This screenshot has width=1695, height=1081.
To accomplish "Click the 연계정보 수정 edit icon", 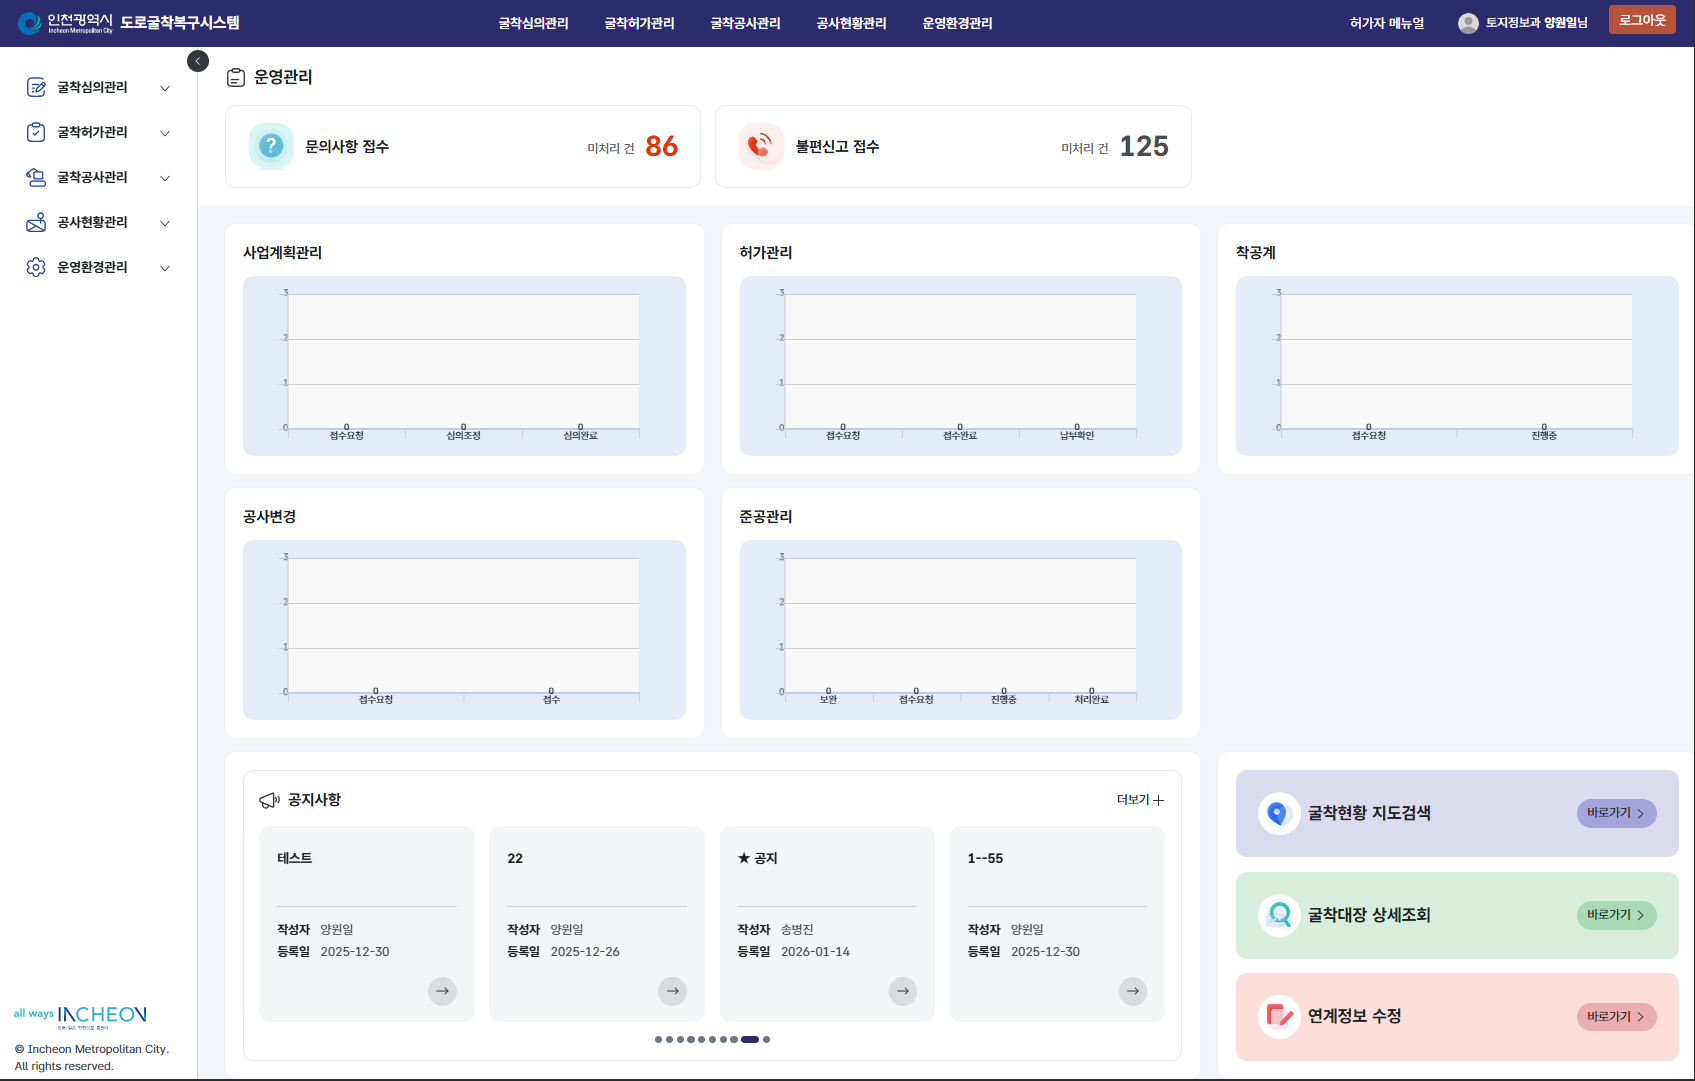I will pos(1278,1017).
